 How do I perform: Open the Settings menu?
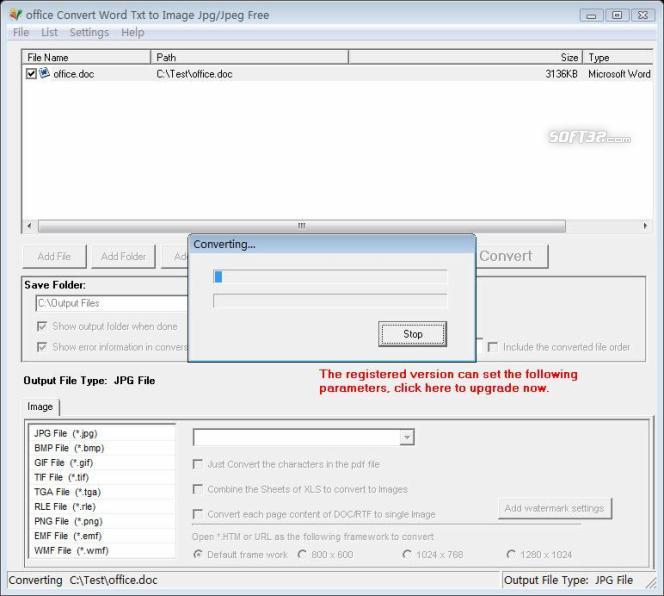pos(89,32)
